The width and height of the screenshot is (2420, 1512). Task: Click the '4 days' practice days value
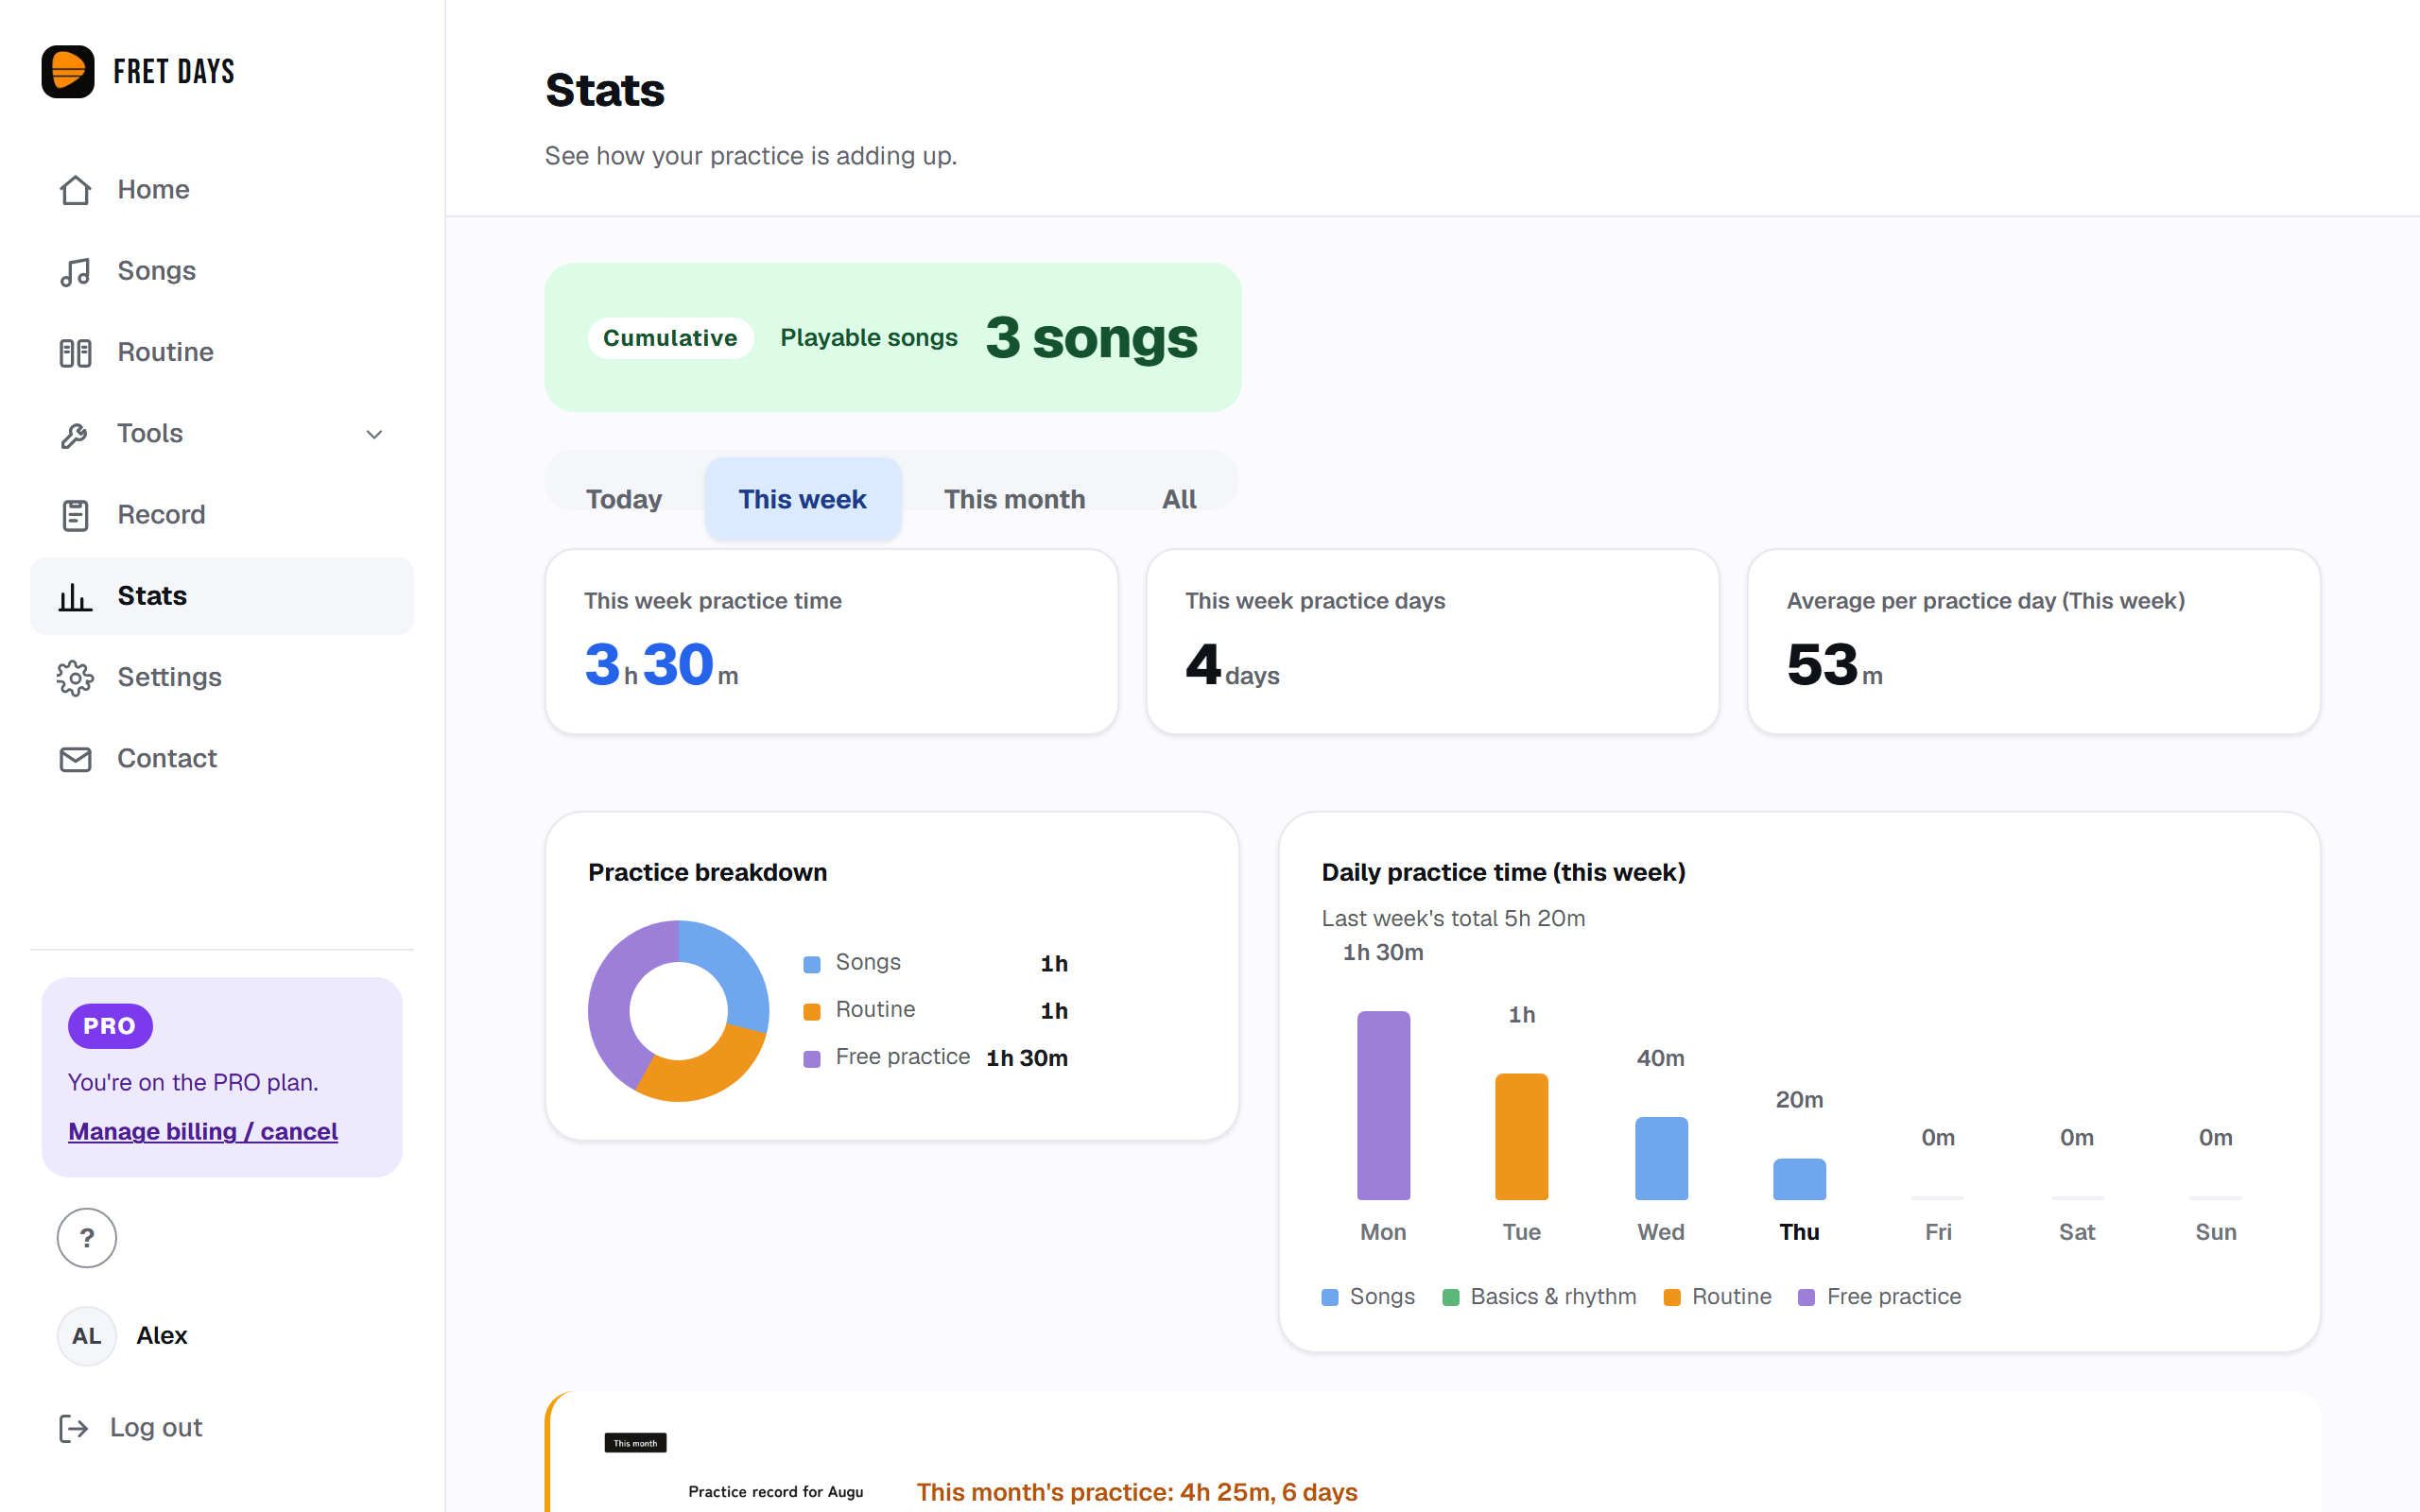coord(1232,665)
